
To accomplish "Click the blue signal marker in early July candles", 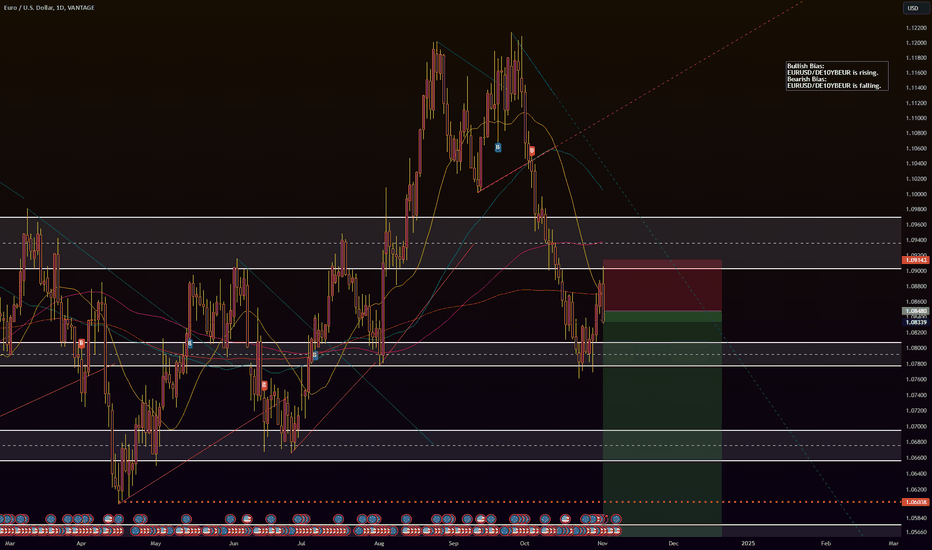I will [x=315, y=356].
